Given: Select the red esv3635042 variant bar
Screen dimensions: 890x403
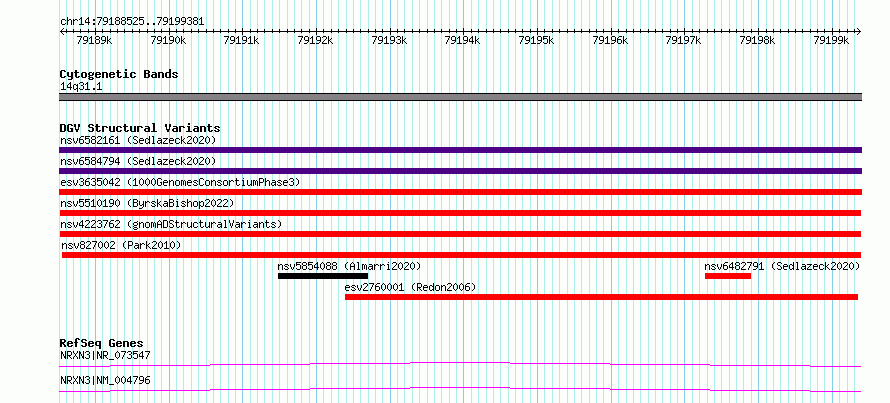Looking at the screenshot, I should (460, 192).
